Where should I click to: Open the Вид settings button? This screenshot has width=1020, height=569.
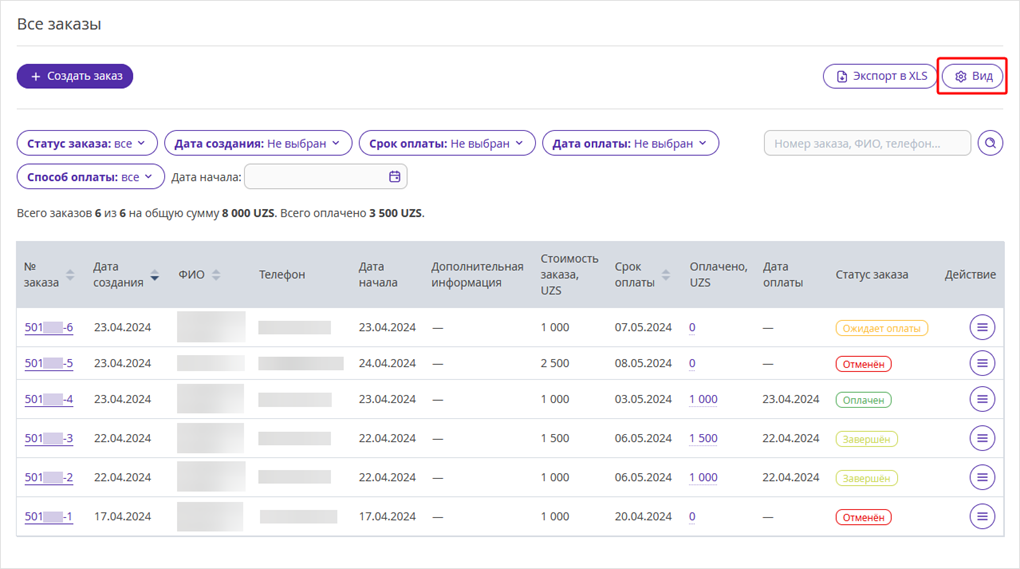973,76
